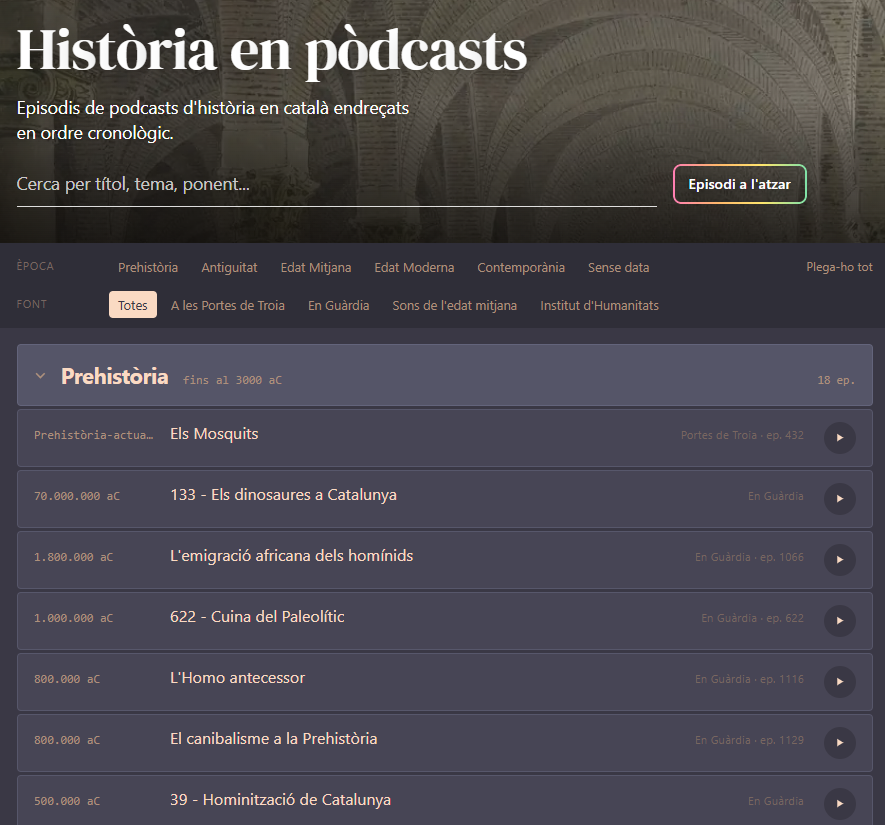This screenshot has height=825, width=885.
Task: Filter by Edat Moderna epoch
Action: click(x=414, y=267)
